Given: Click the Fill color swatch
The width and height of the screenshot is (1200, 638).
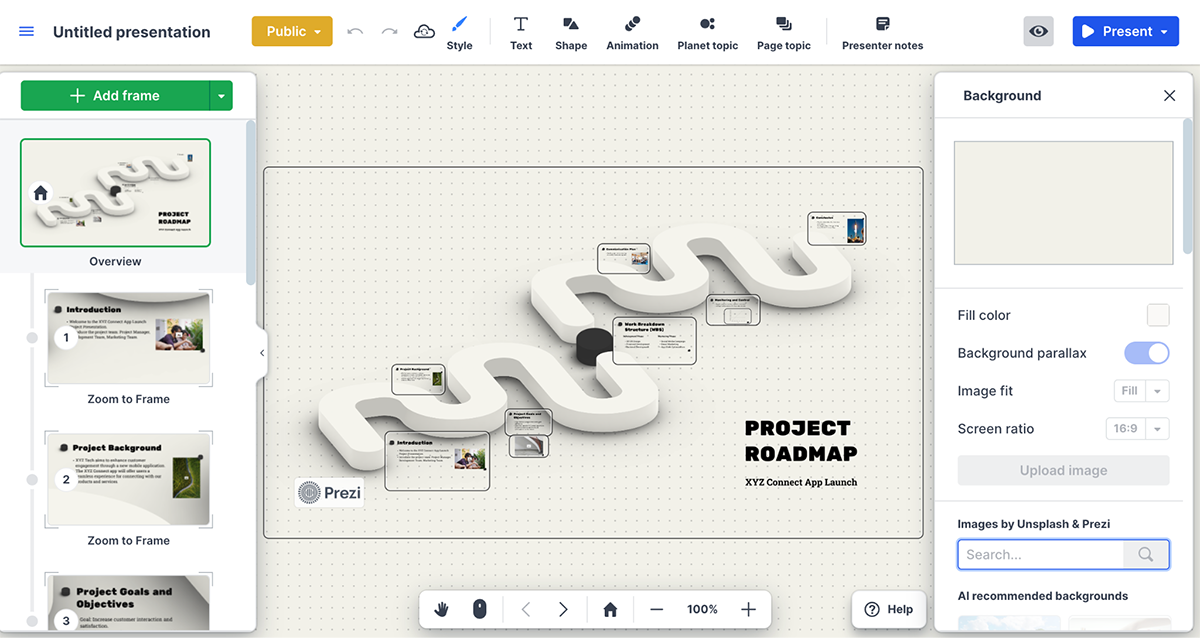Looking at the screenshot, I should click(1157, 315).
